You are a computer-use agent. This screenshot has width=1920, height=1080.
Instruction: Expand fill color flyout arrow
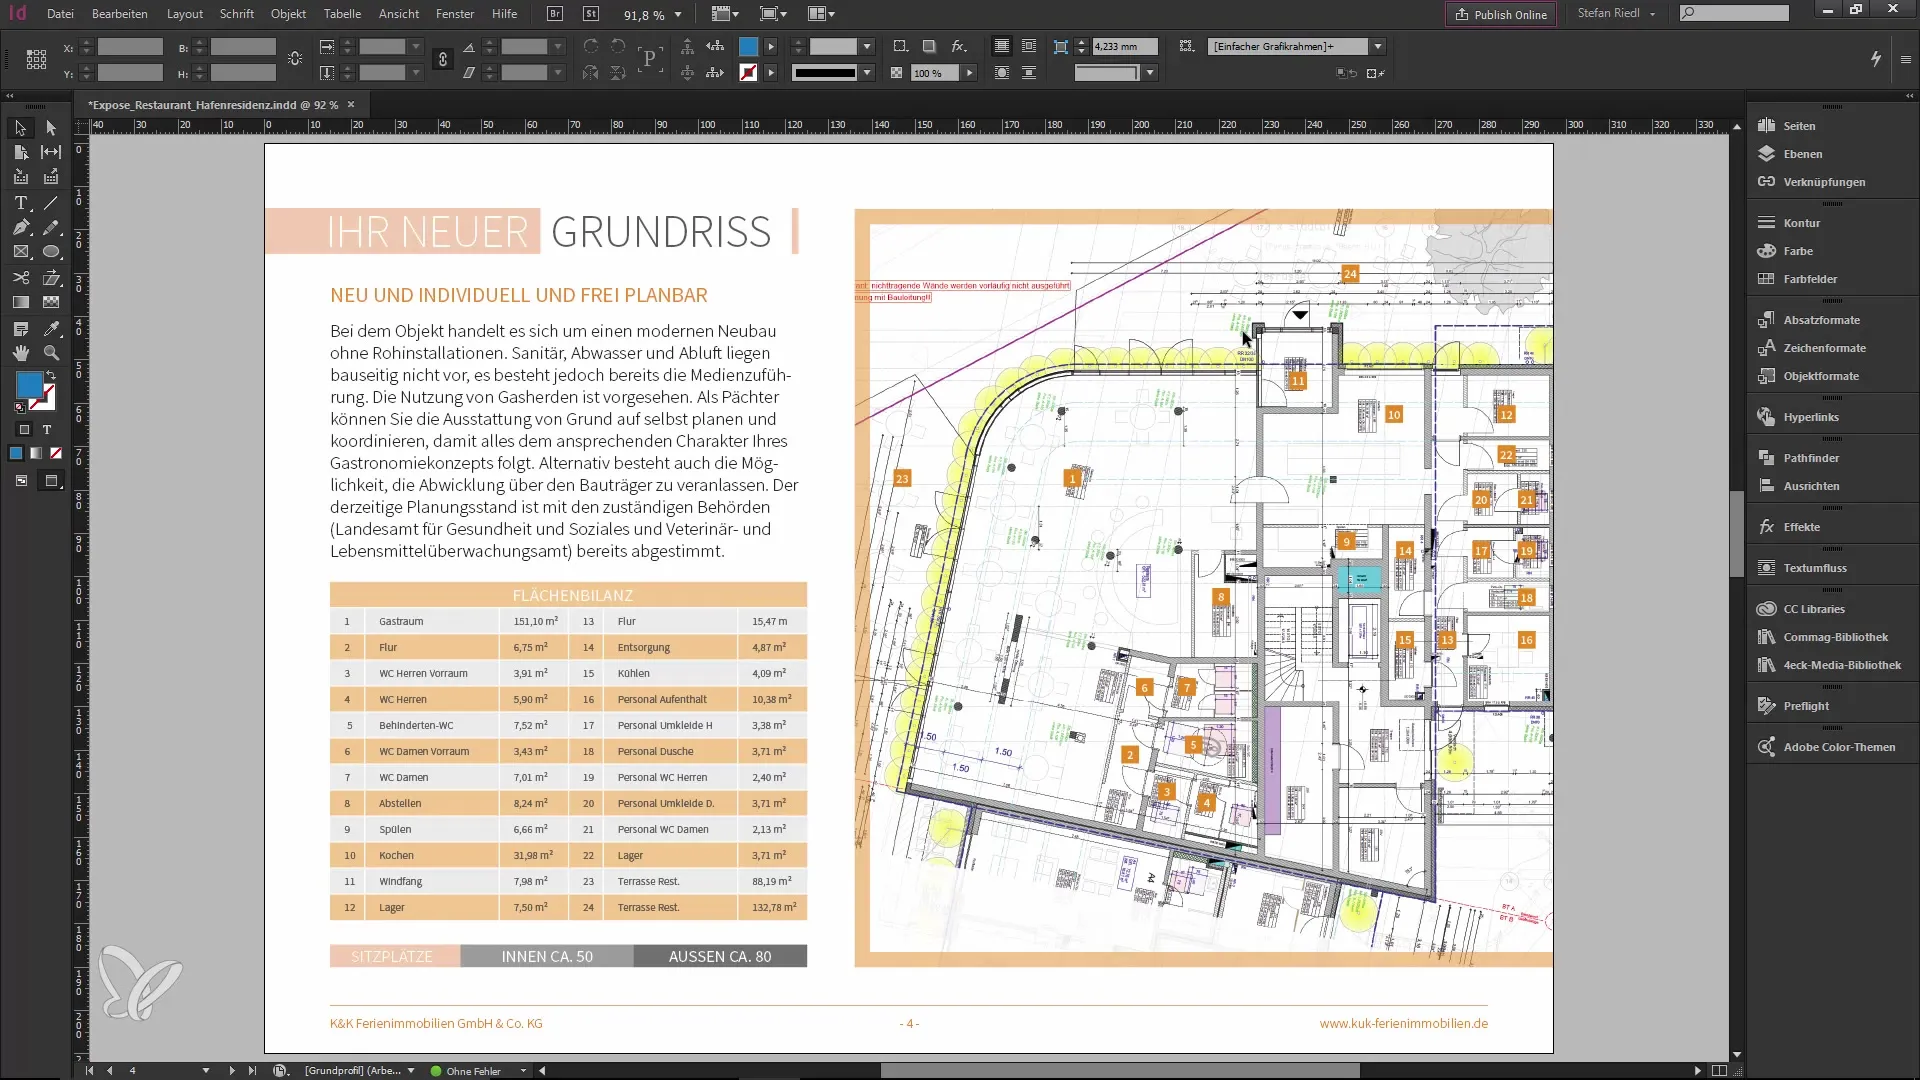click(x=771, y=47)
